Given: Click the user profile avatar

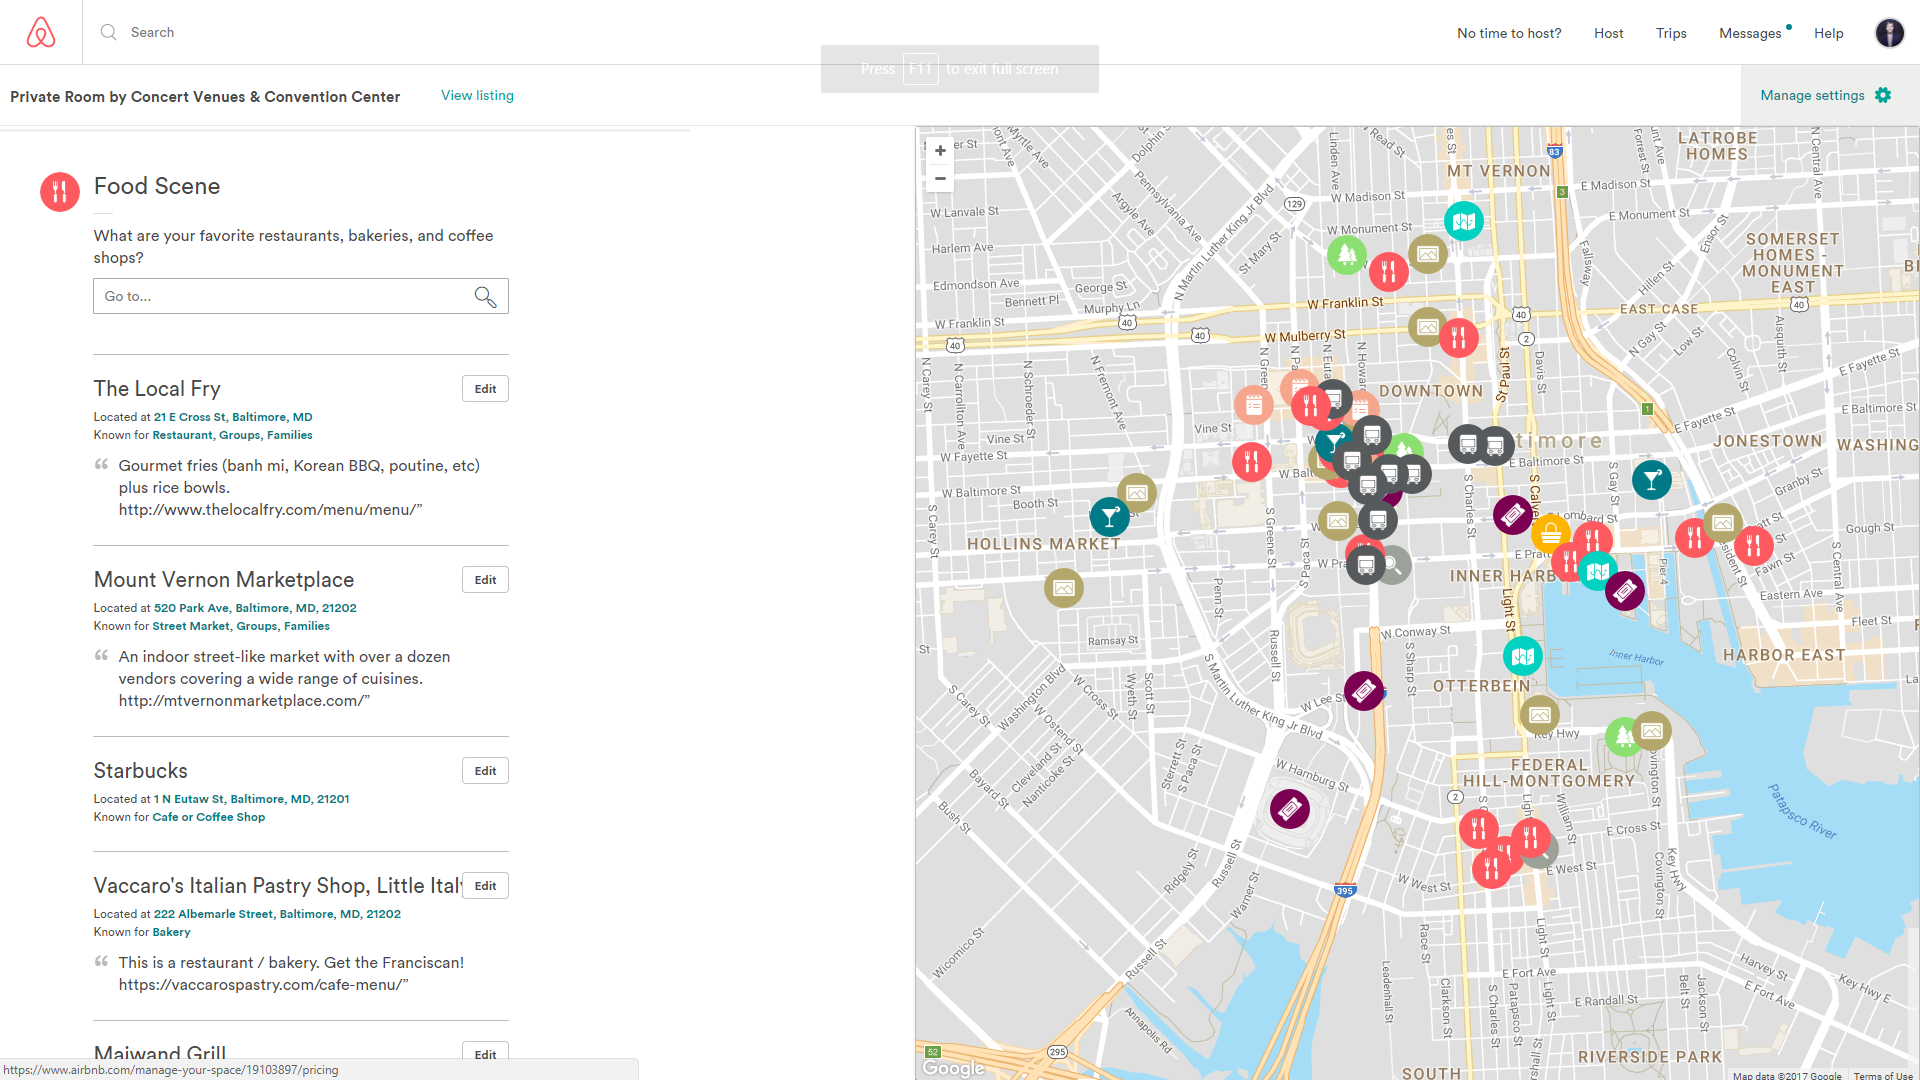Looking at the screenshot, I should (x=1889, y=33).
